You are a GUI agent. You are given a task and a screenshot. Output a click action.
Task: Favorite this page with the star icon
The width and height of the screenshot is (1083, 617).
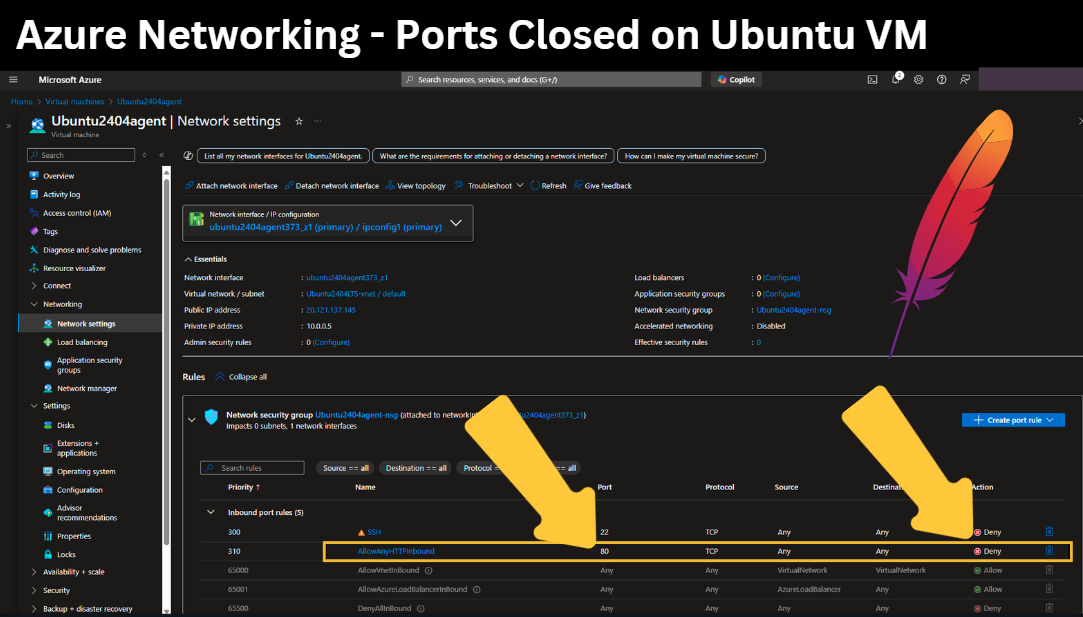(299, 121)
